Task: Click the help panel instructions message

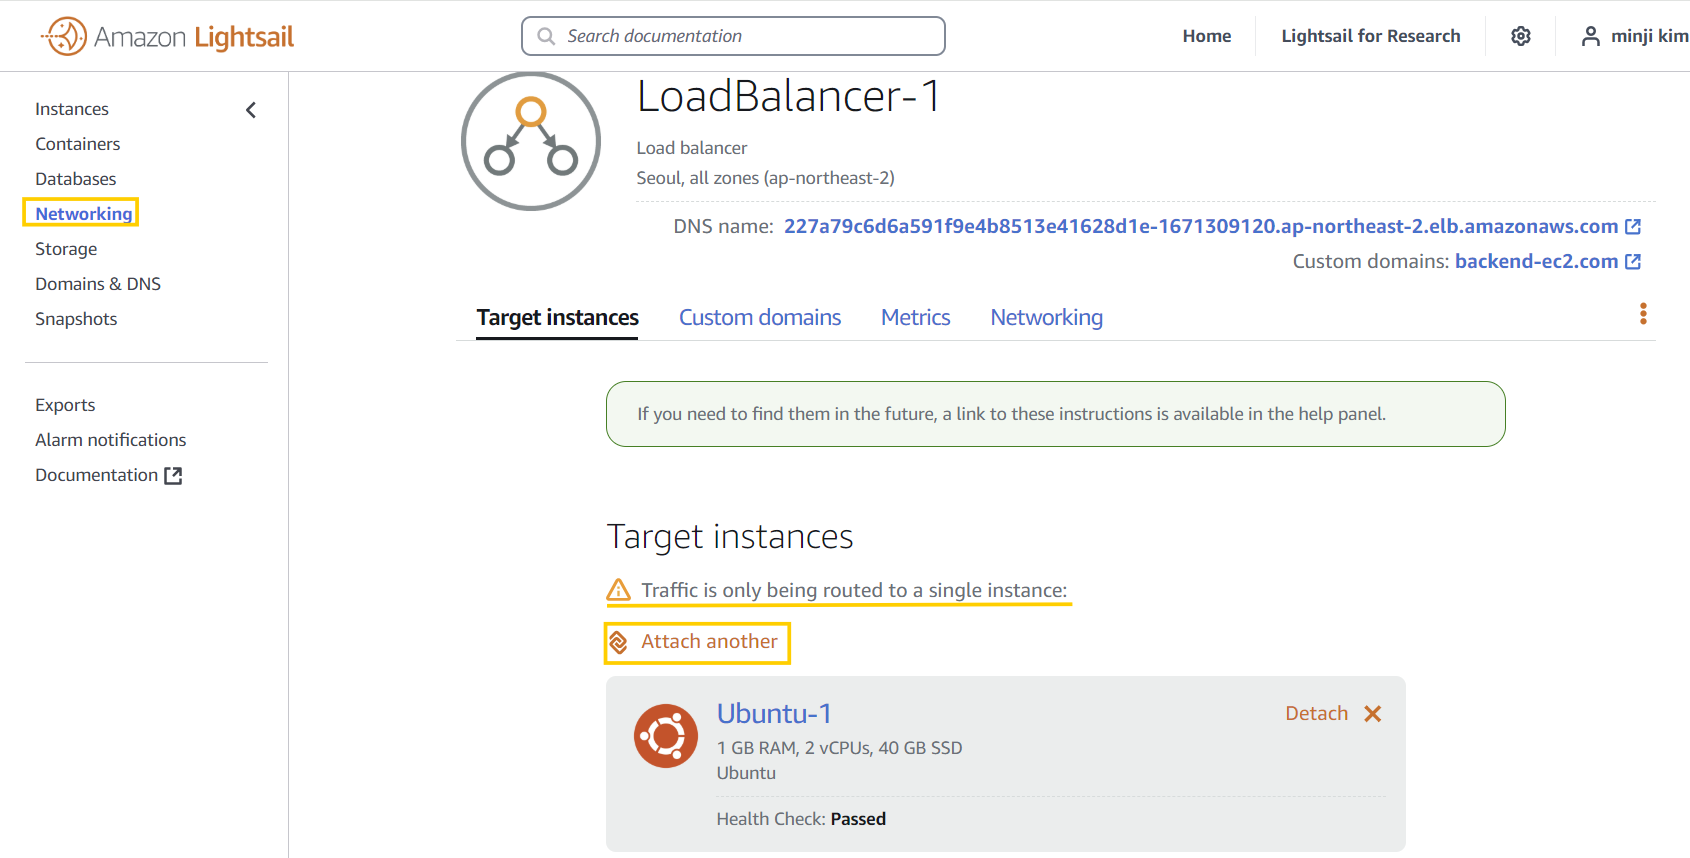Action: click(1055, 414)
